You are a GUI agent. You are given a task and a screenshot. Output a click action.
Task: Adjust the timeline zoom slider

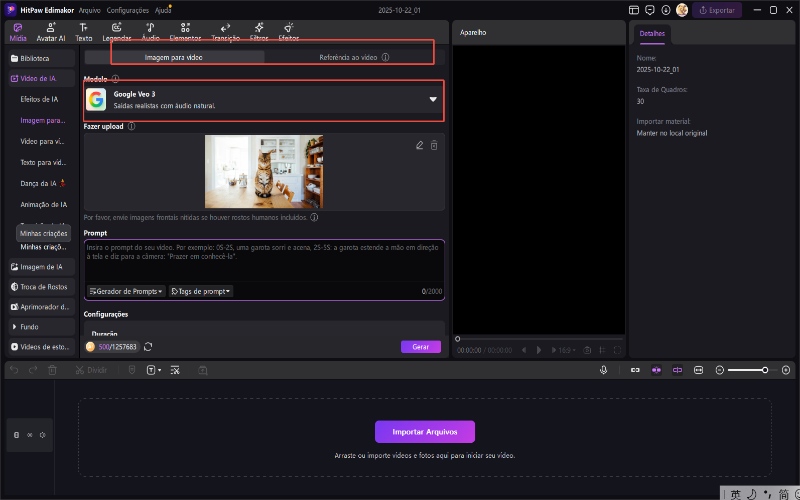tap(765, 370)
